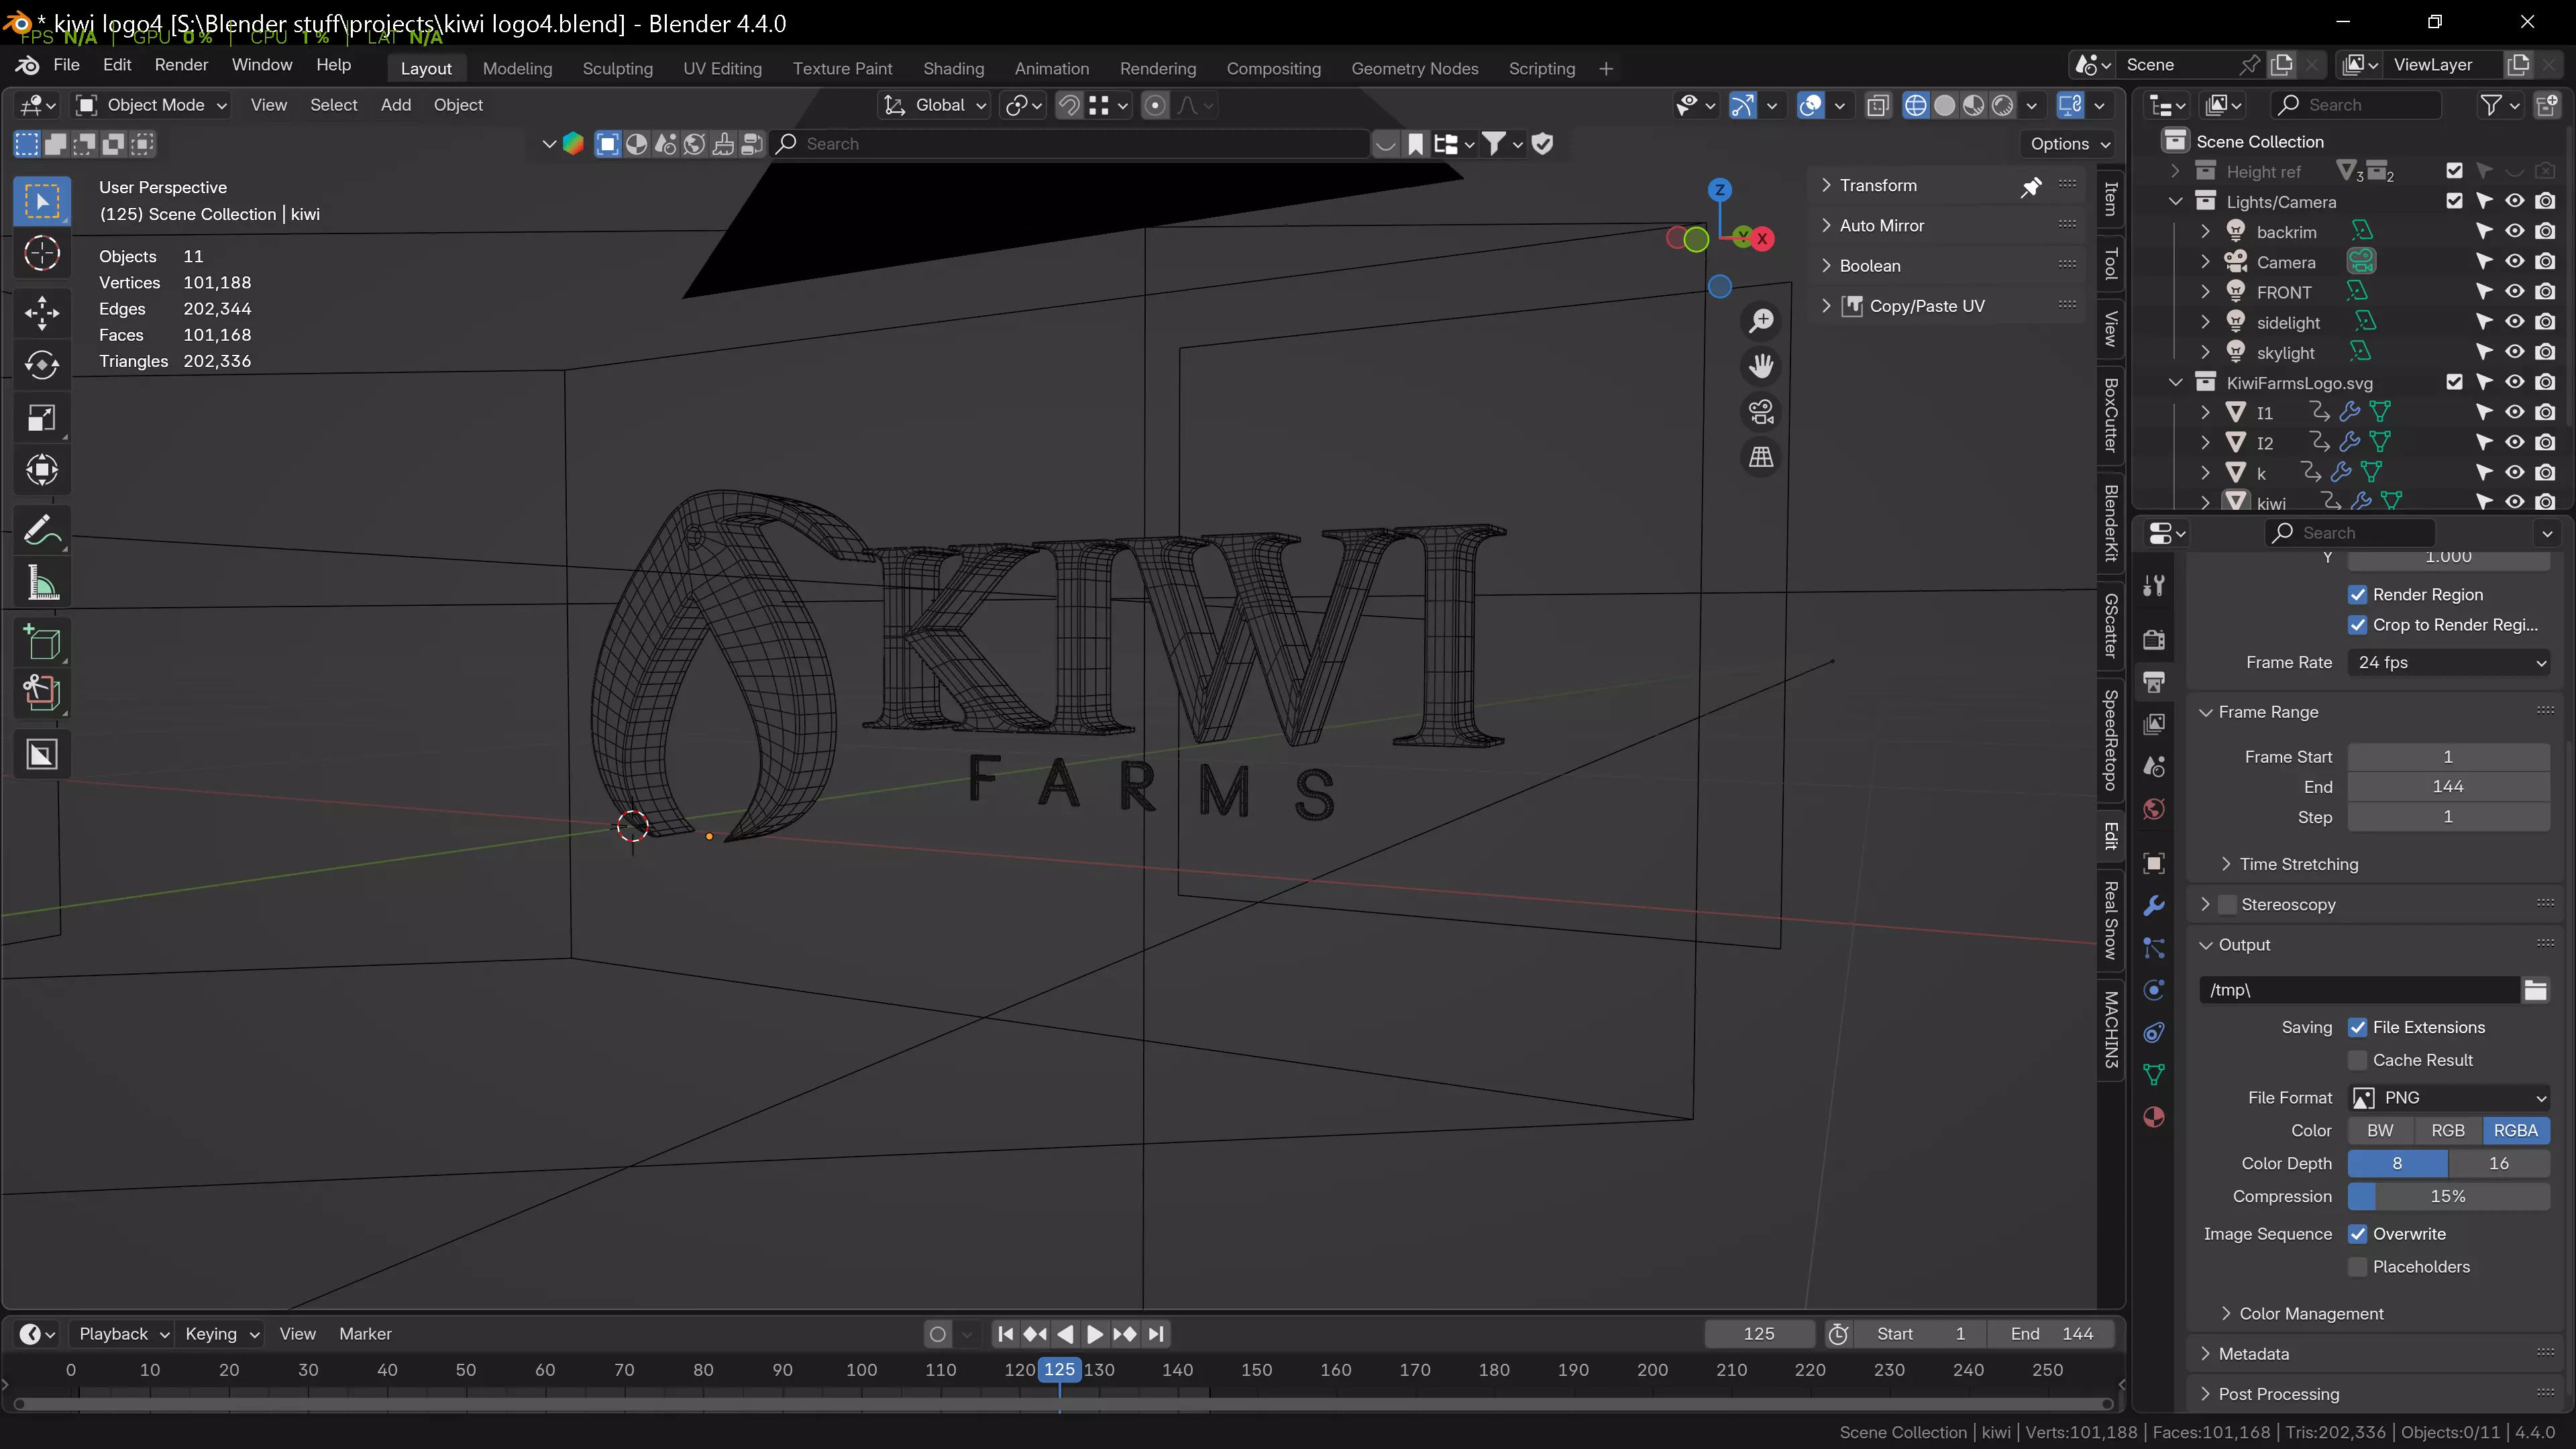Toggle X-Ray view icon
2576x1449 pixels.
[1878, 105]
